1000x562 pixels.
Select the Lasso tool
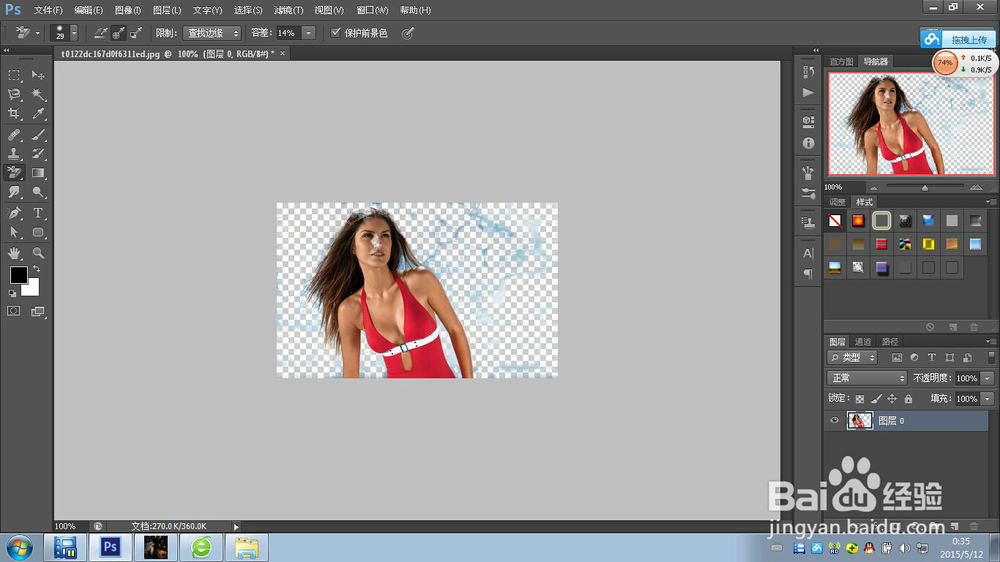tap(14, 94)
